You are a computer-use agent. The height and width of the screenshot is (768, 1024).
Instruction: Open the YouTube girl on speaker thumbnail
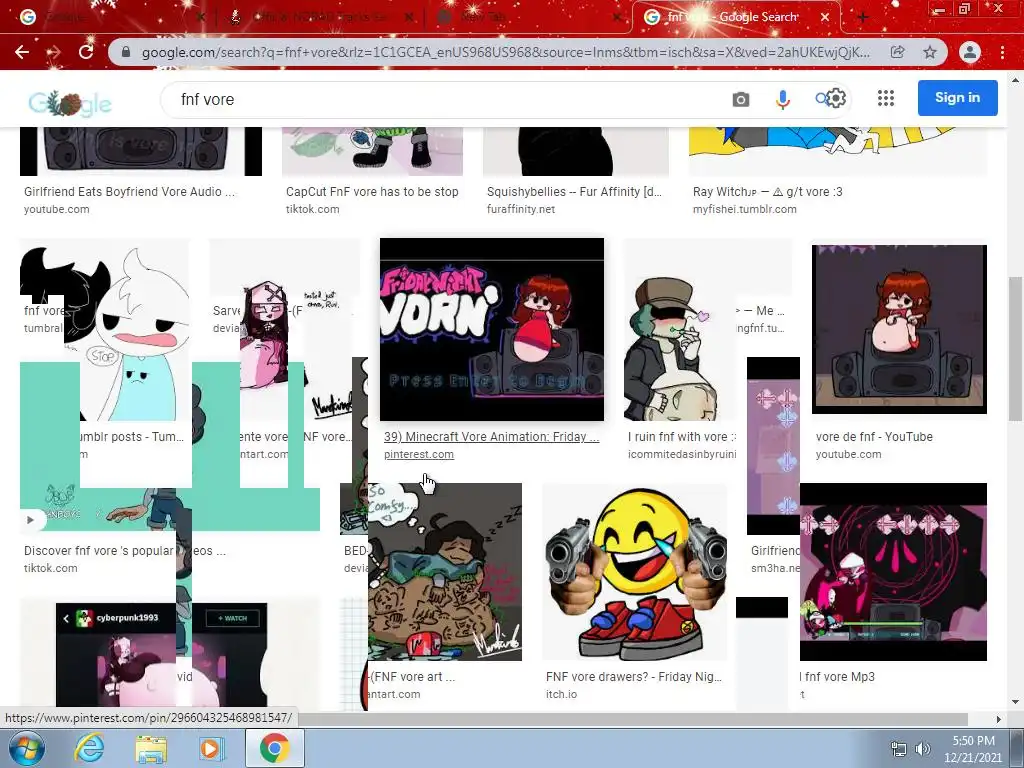click(x=899, y=329)
